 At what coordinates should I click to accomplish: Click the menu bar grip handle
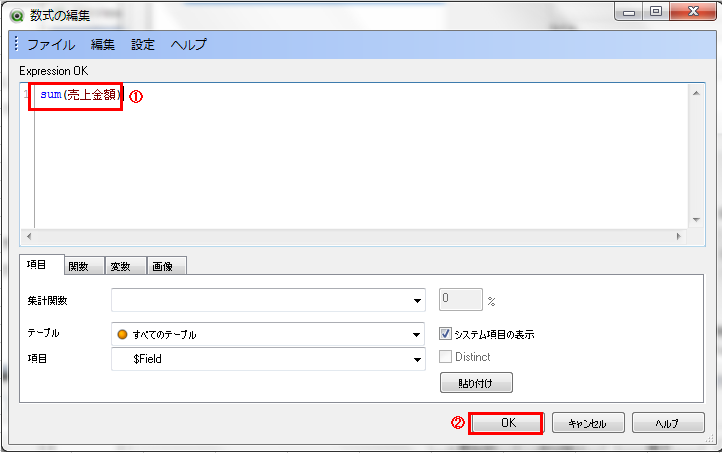[16, 44]
